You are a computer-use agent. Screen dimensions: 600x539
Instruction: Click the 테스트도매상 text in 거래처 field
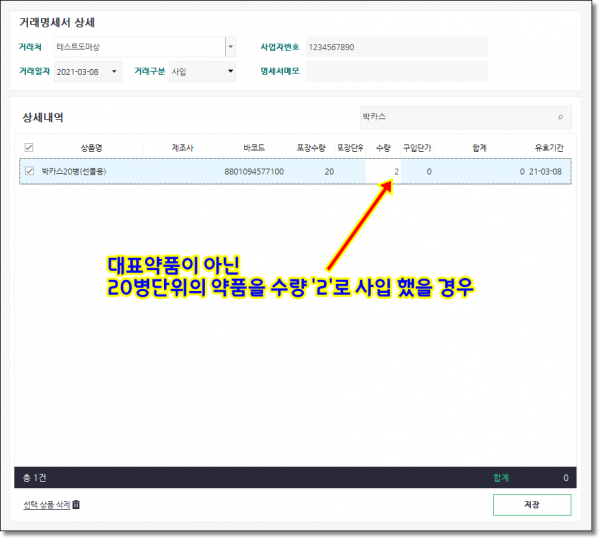pos(85,47)
